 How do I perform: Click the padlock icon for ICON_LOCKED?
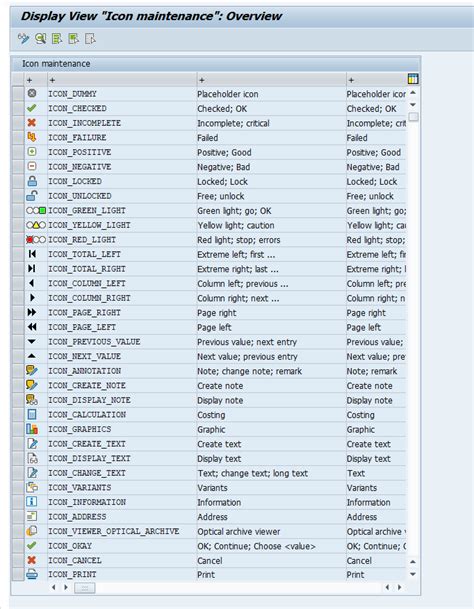[32, 181]
